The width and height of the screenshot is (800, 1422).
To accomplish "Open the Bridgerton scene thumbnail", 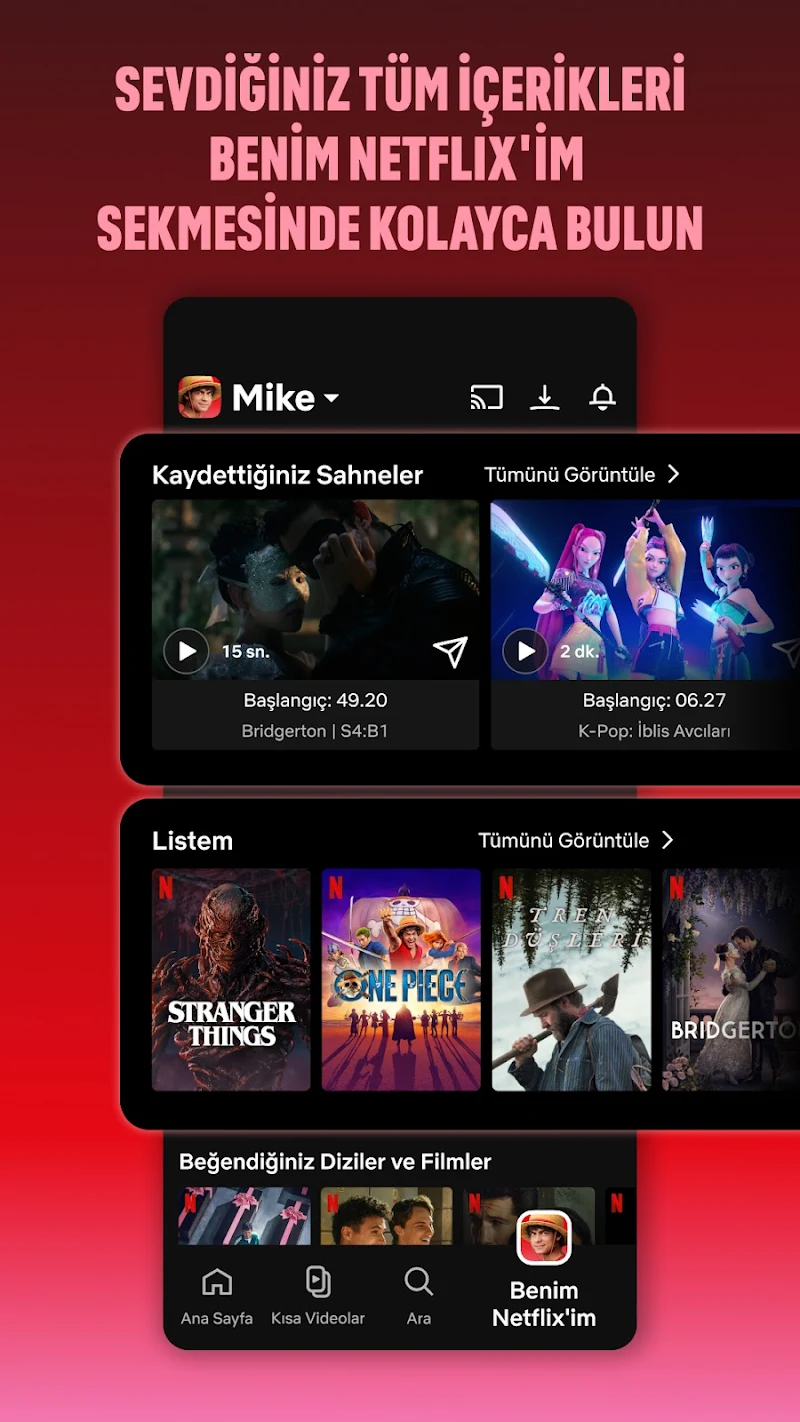I will tap(316, 590).
